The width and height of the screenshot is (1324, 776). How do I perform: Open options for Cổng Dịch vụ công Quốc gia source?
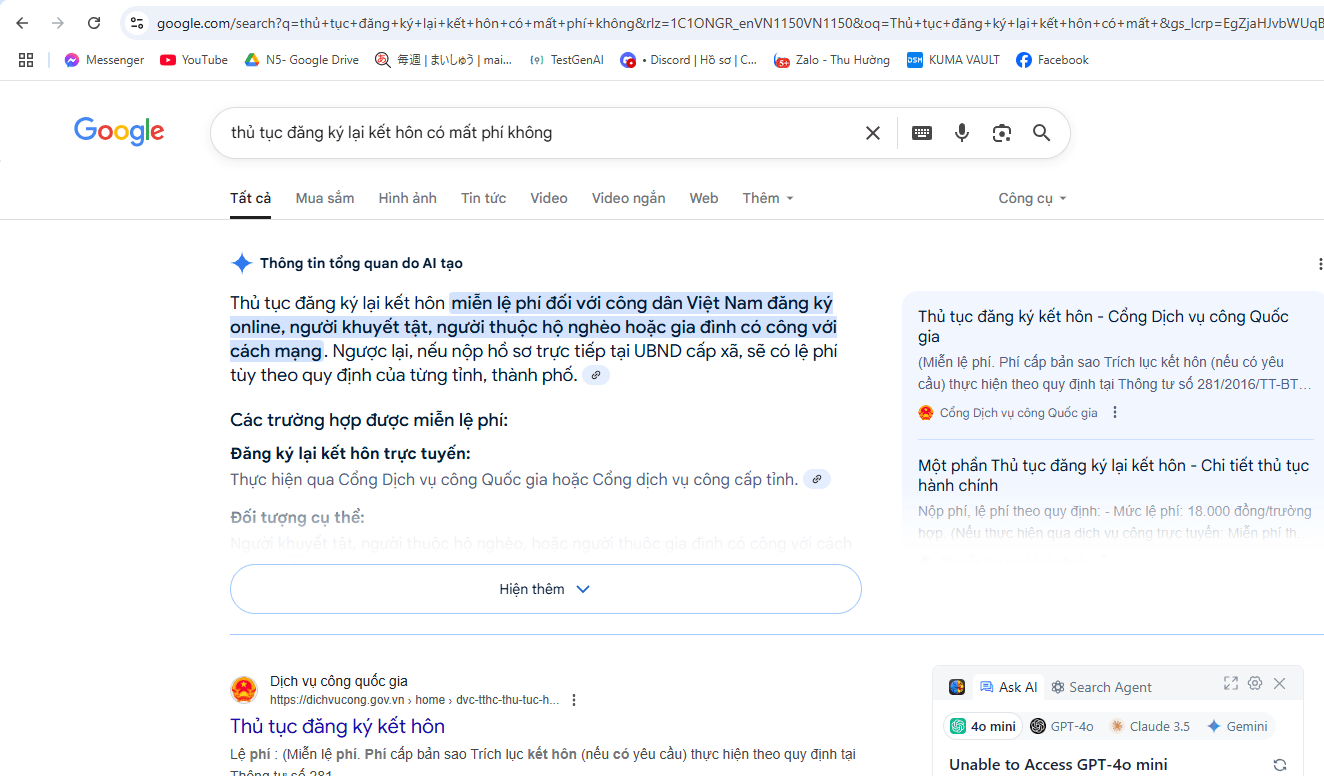click(x=1115, y=412)
